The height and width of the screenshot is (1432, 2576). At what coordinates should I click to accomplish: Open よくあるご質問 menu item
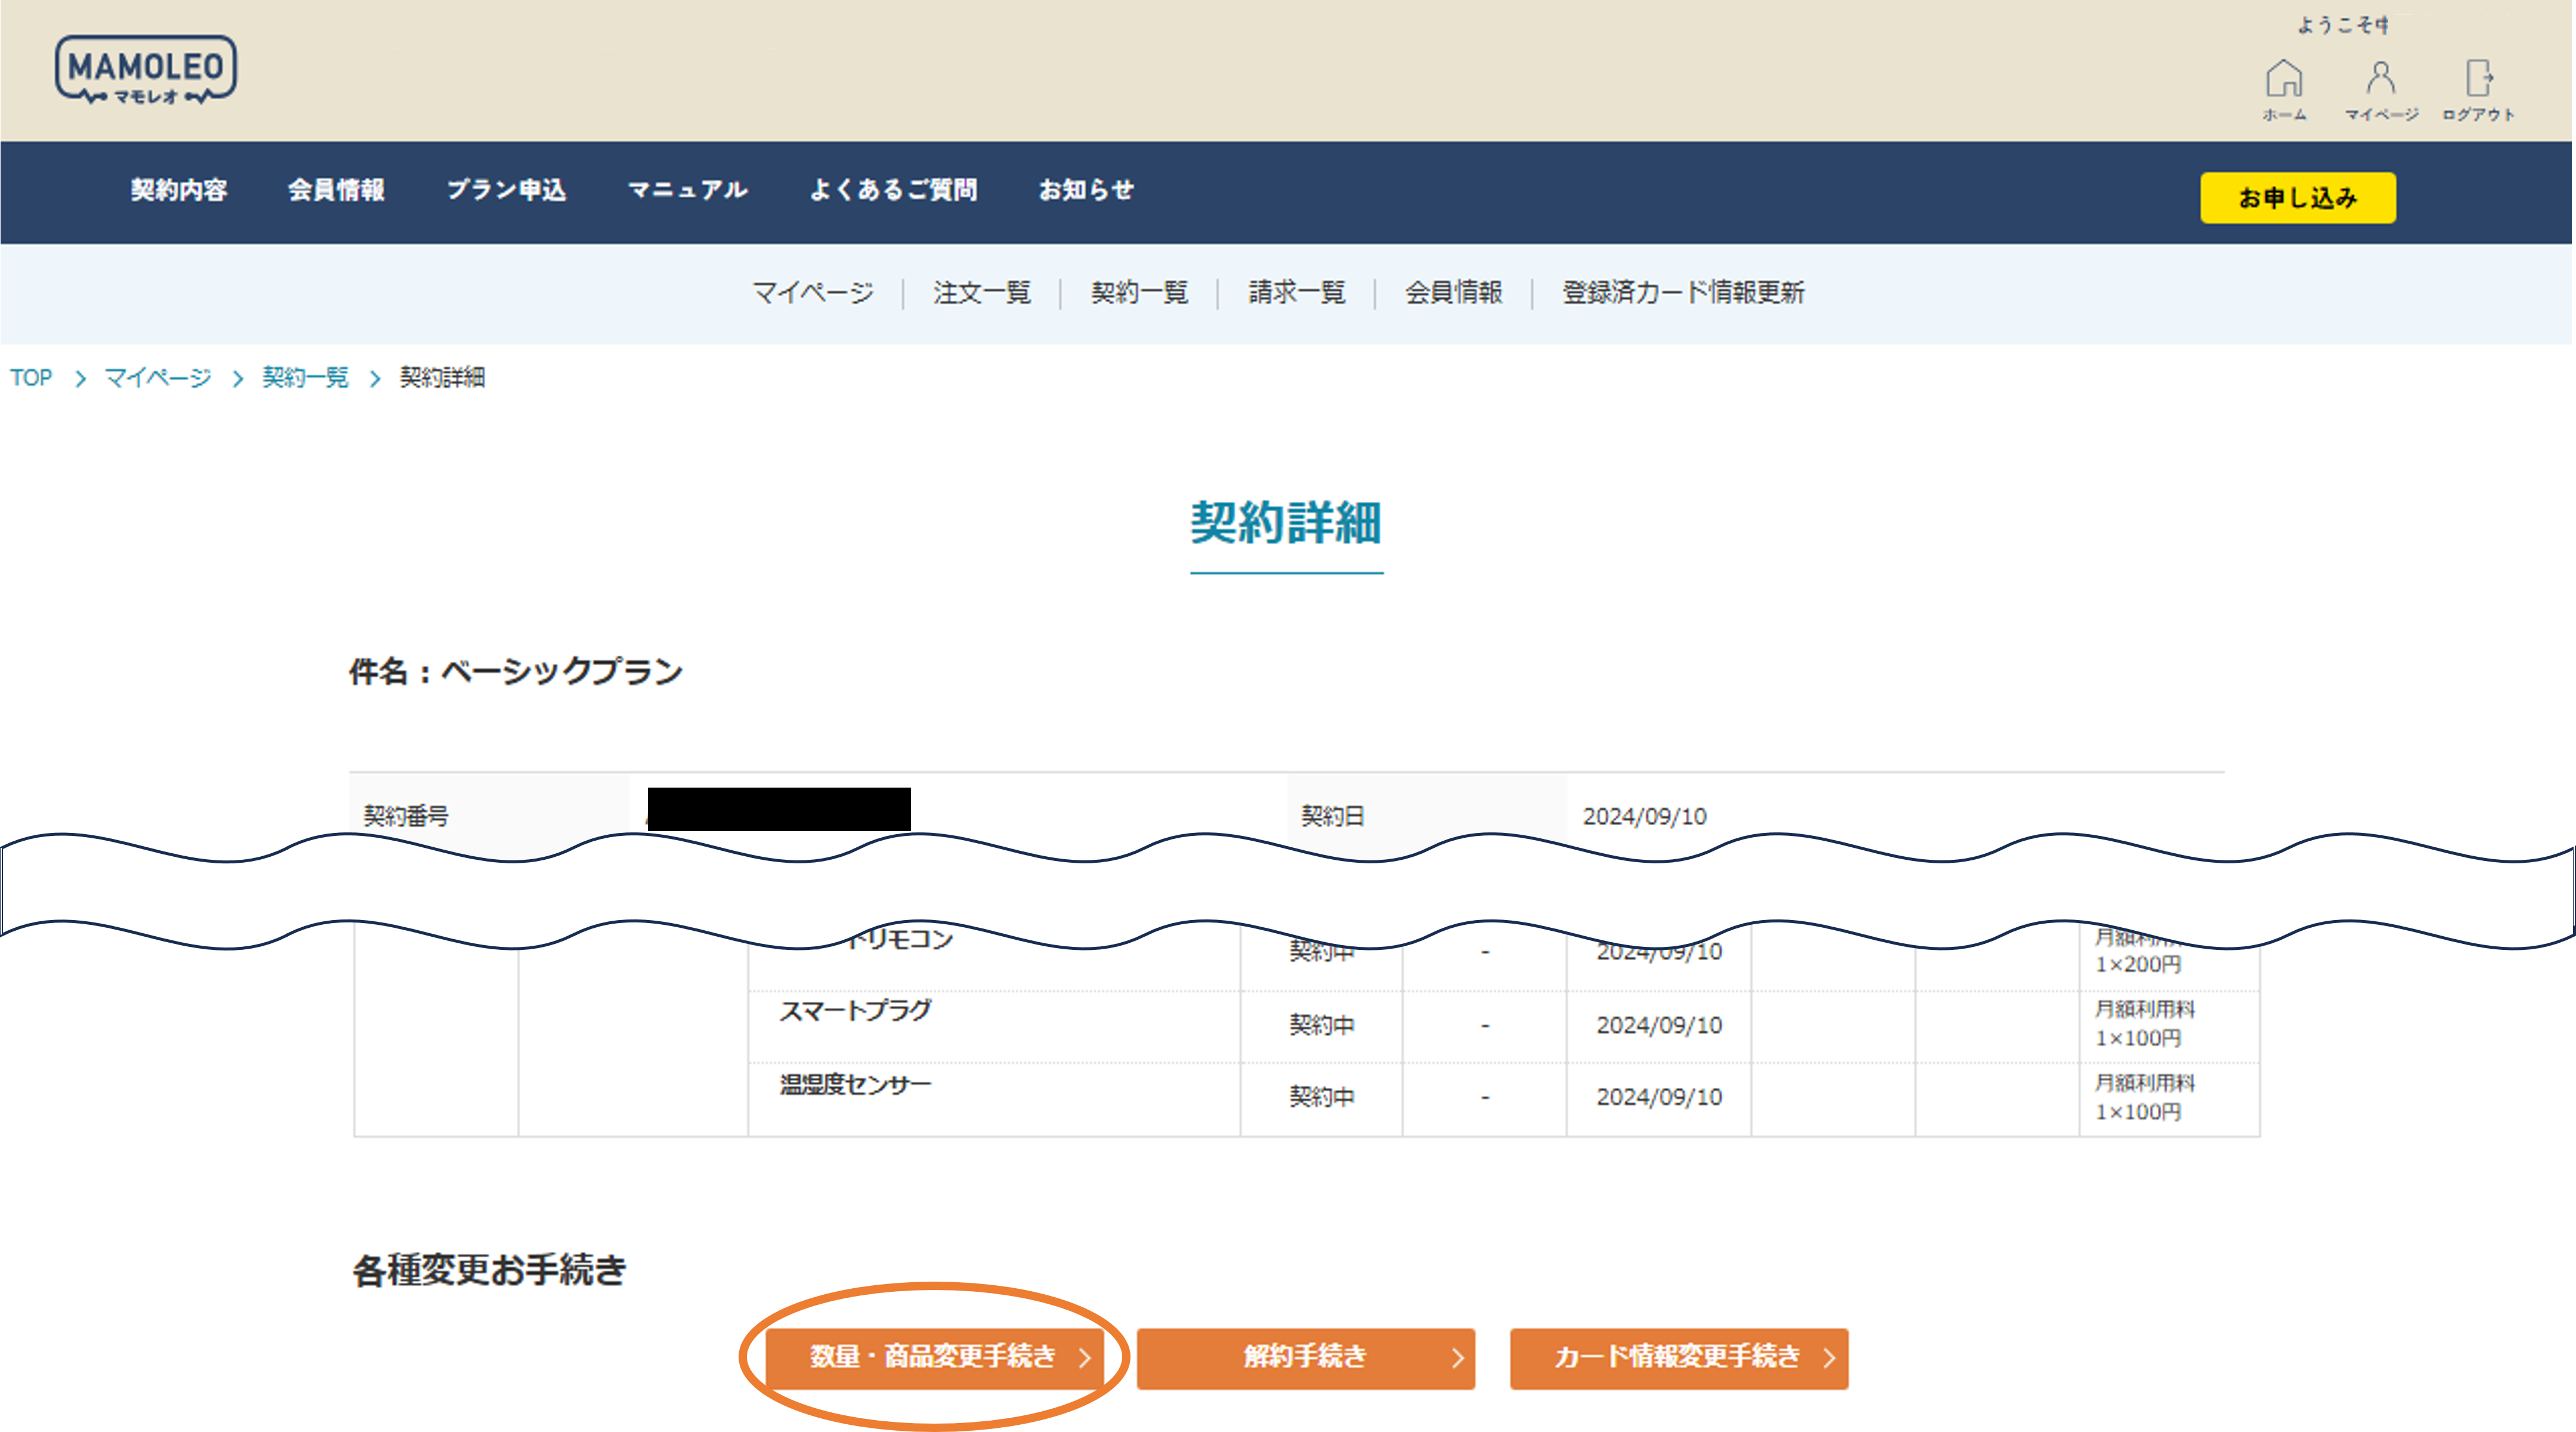893,190
